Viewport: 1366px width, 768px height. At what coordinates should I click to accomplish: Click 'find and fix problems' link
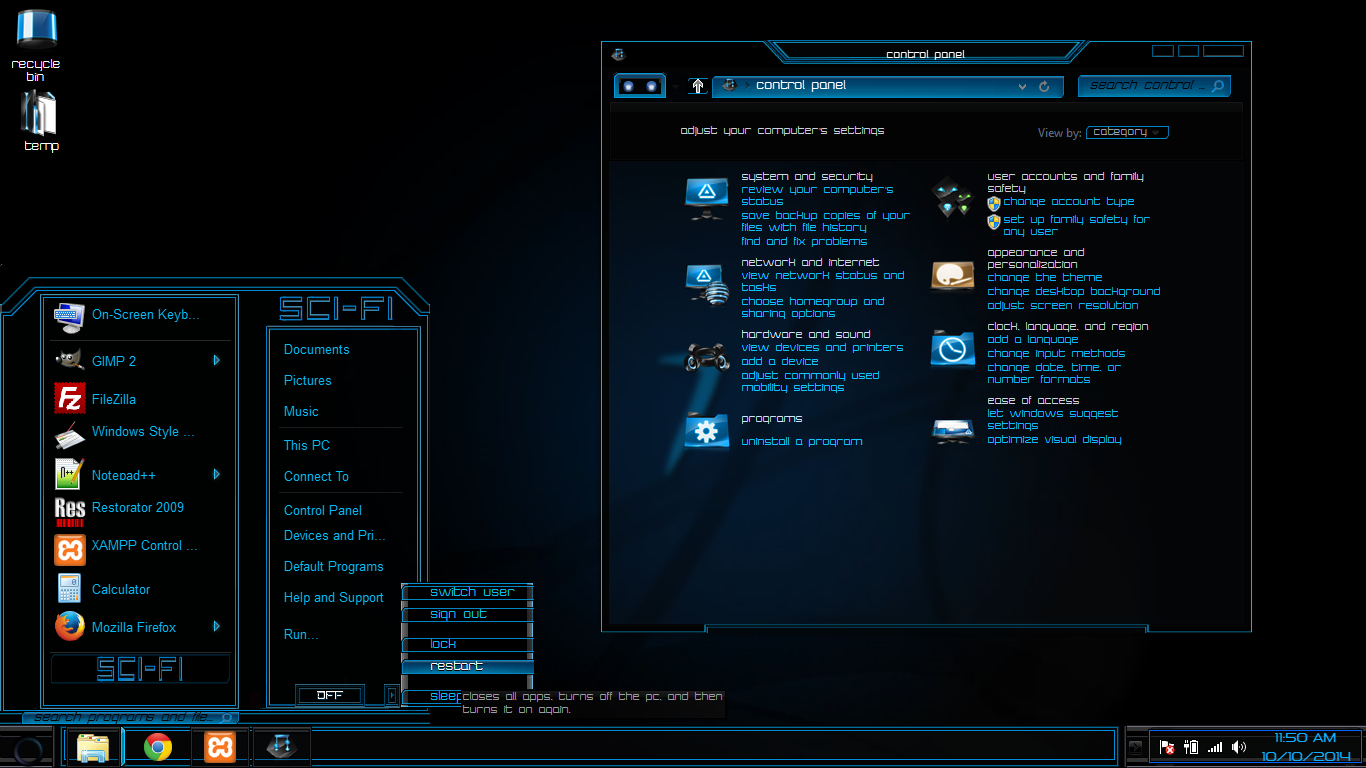pyautogui.click(x=804, y=242)
